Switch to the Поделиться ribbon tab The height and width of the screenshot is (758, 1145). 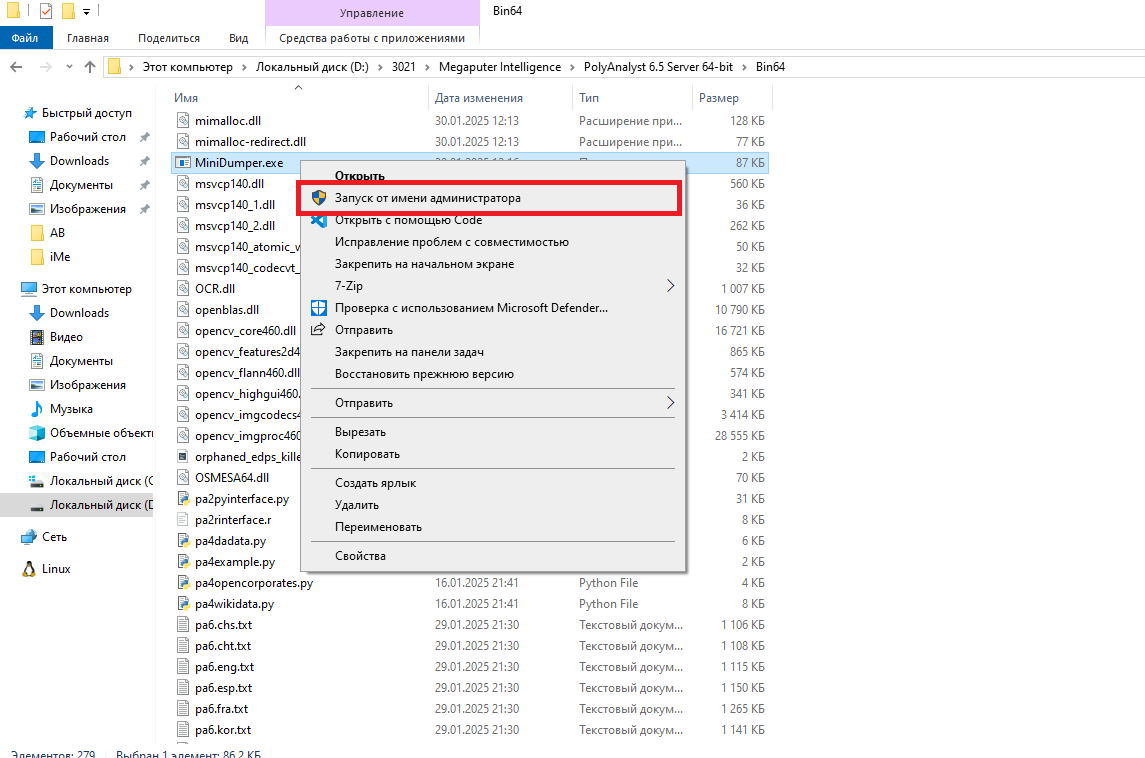[x=169, y=38]
